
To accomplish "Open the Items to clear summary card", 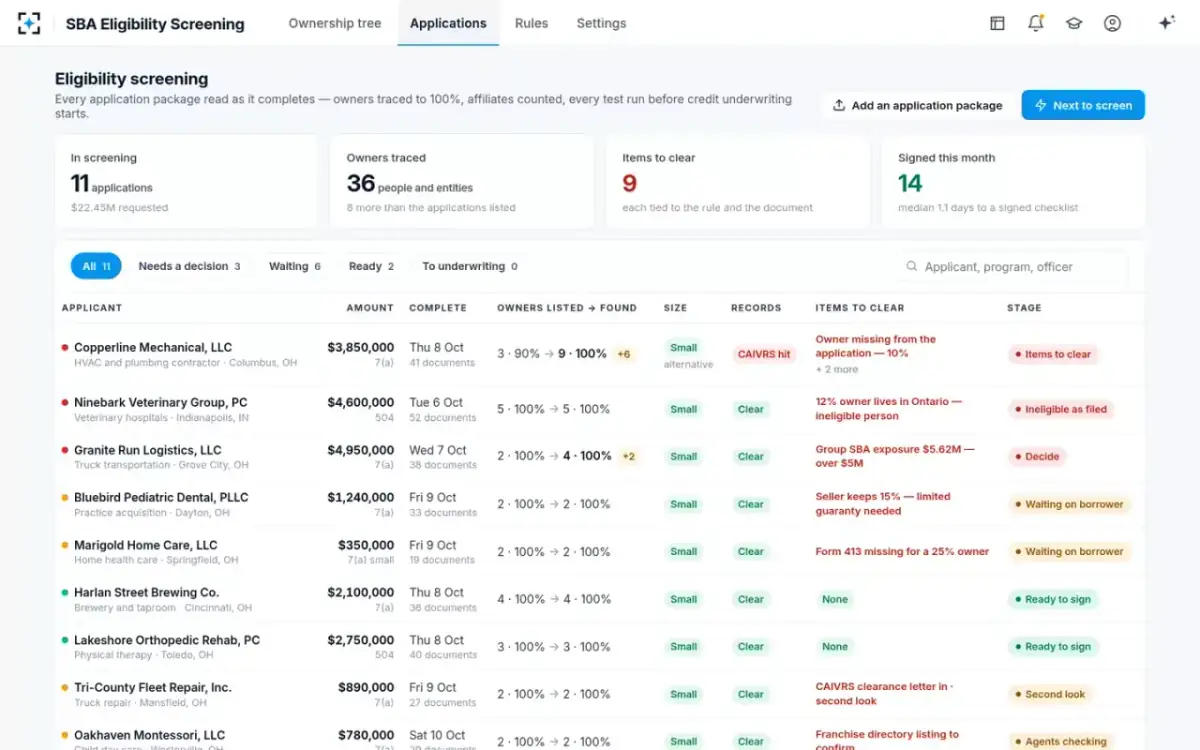I will (738, 182).
